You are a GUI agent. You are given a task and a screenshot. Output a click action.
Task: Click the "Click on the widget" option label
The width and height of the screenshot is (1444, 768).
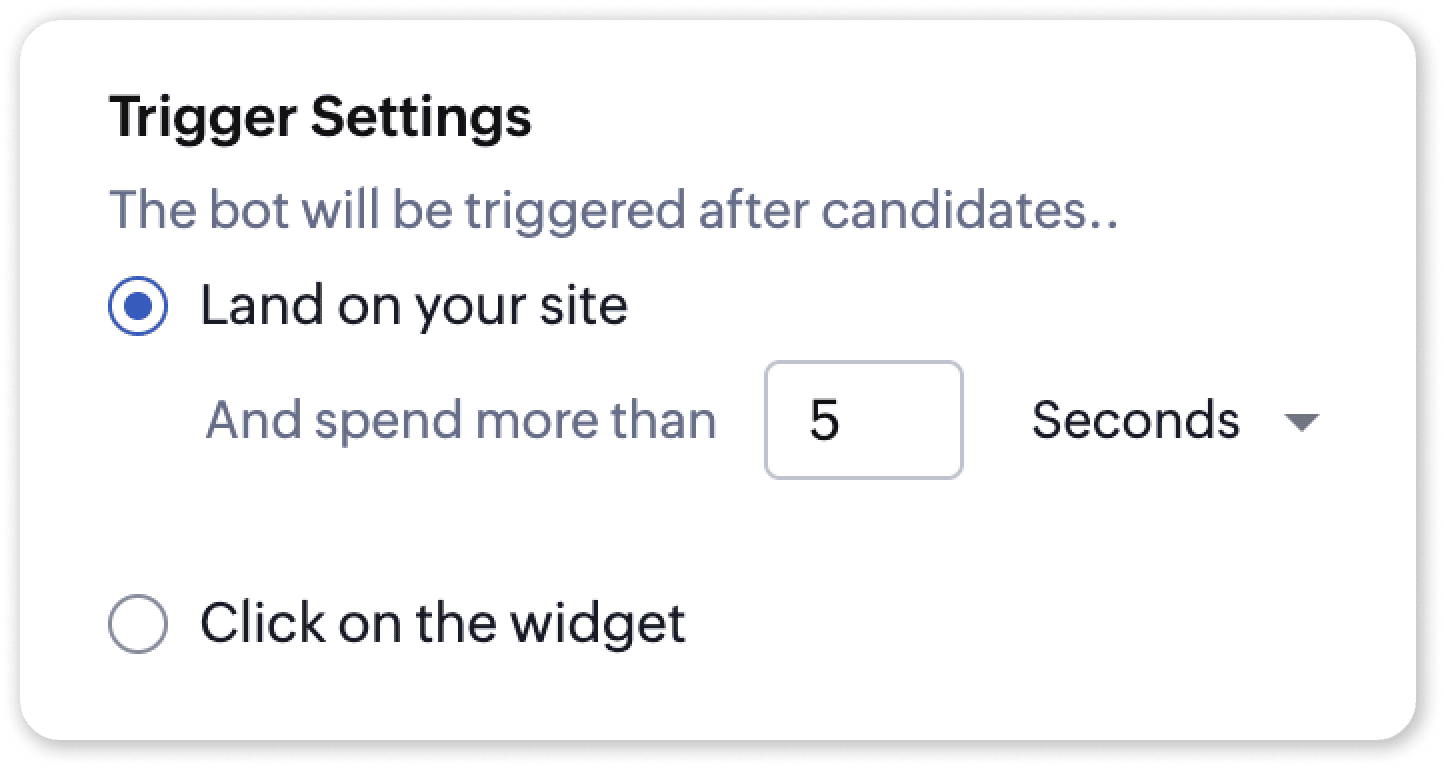click(x=442, y=623)
